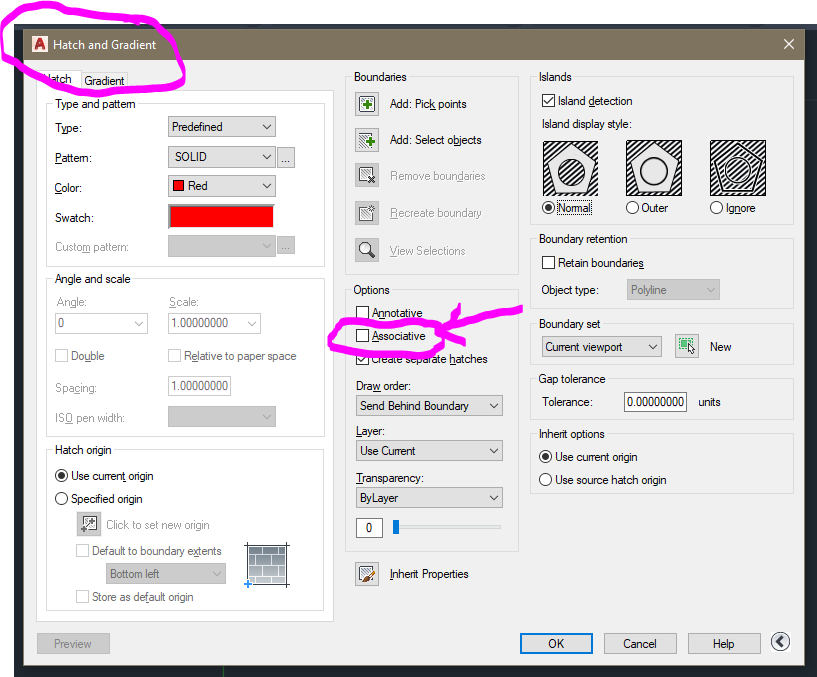The width and height of the screenshot is (817, 677).
Task: Select the Remove boundaries icon
Action: pos(368,176)
